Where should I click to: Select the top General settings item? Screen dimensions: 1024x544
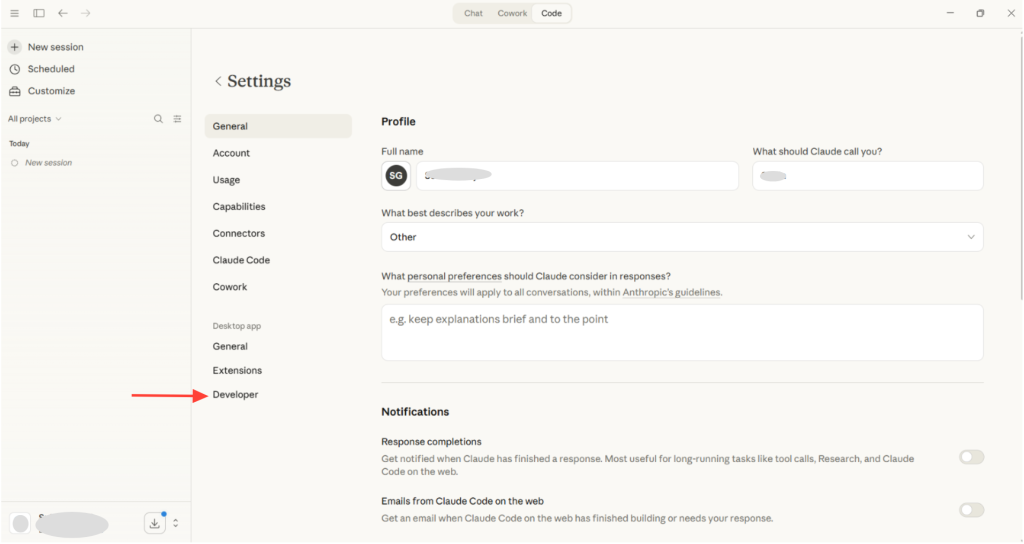pos(278,126)
